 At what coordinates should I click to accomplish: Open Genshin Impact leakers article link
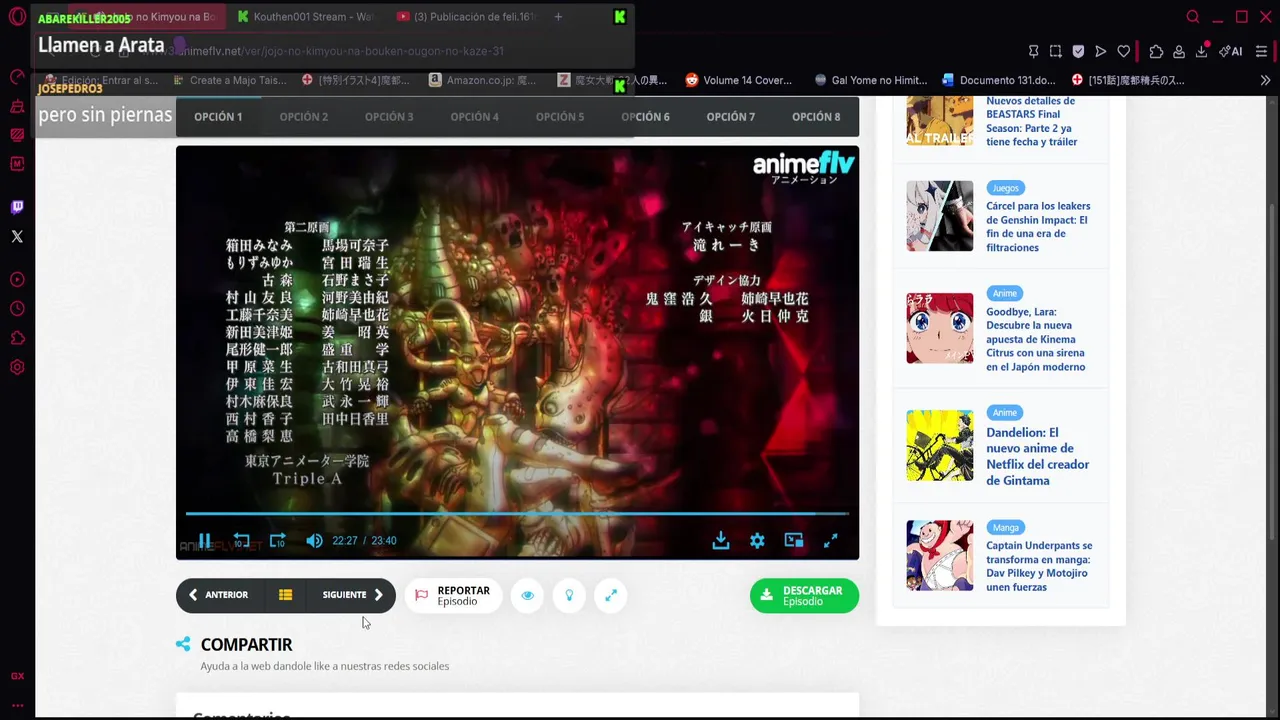point(1038,227)
